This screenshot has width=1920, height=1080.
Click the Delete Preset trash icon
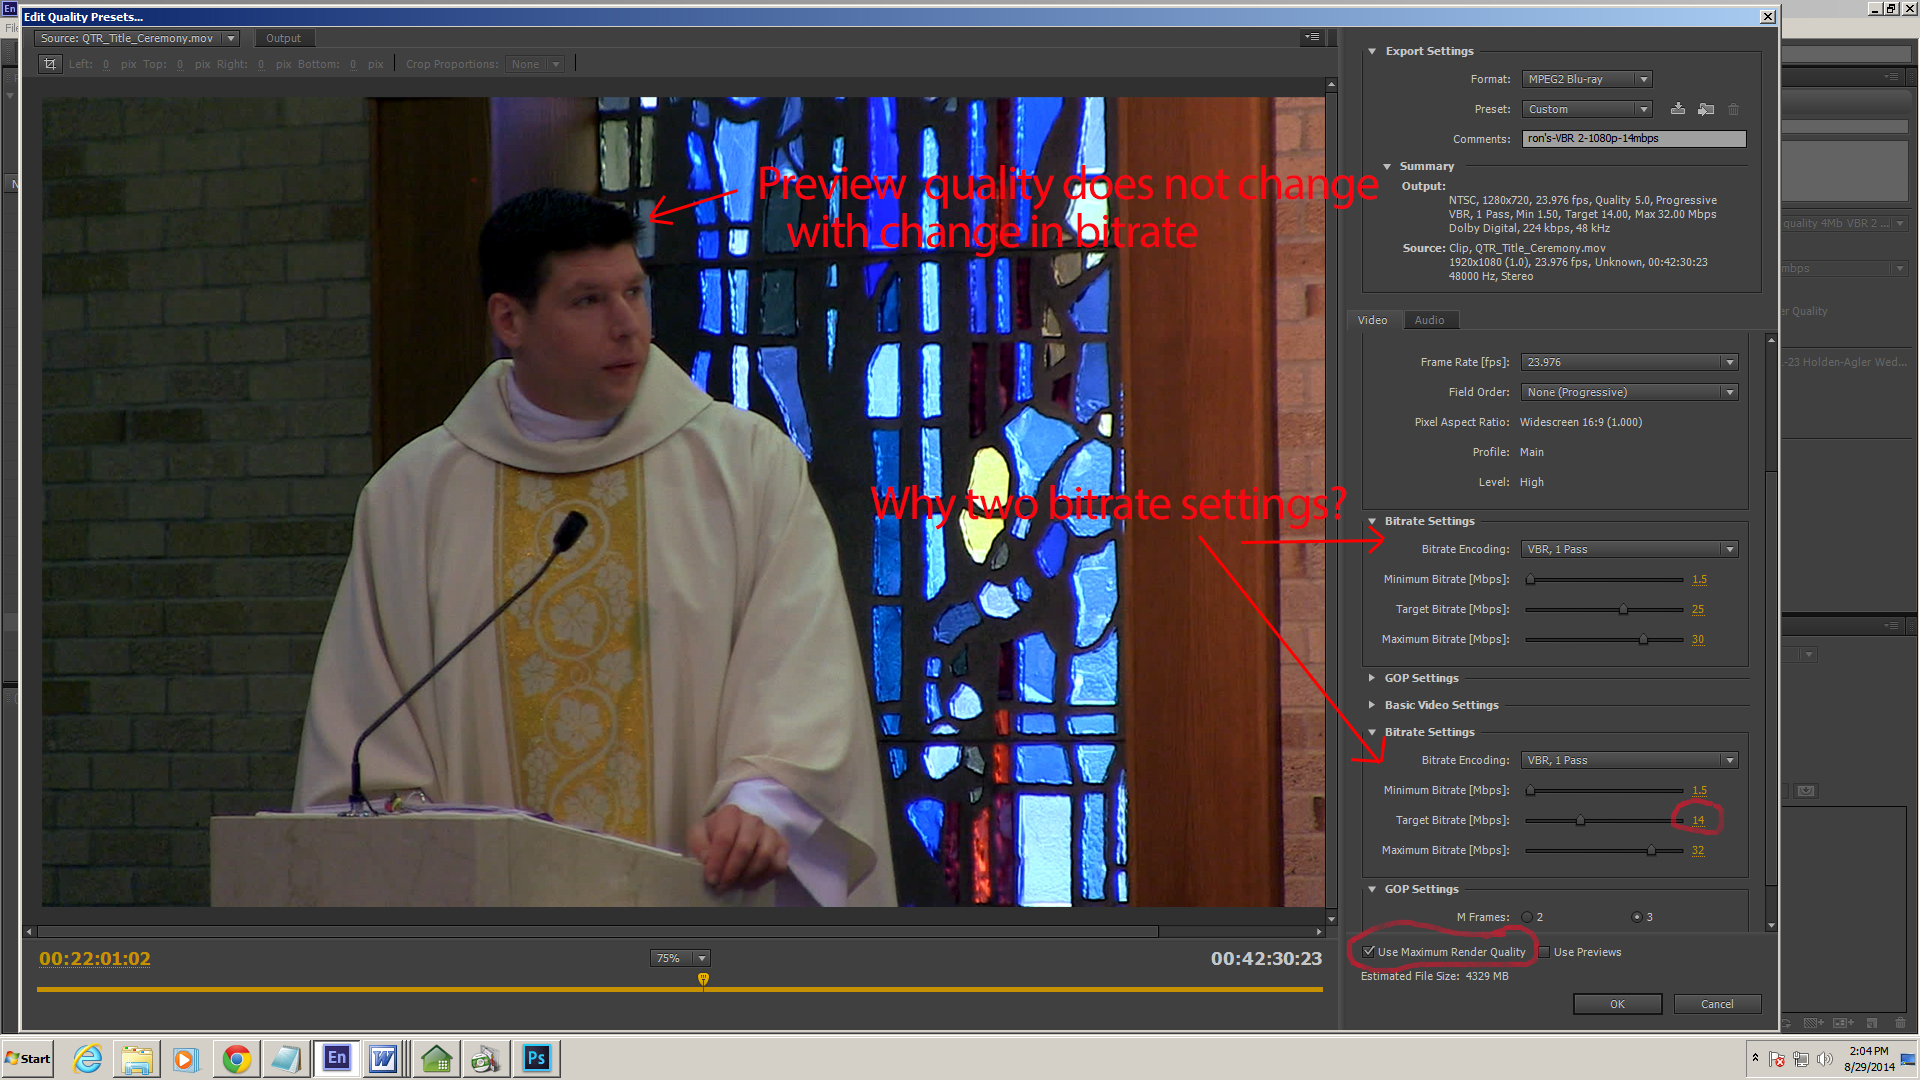coord(1734,109)
